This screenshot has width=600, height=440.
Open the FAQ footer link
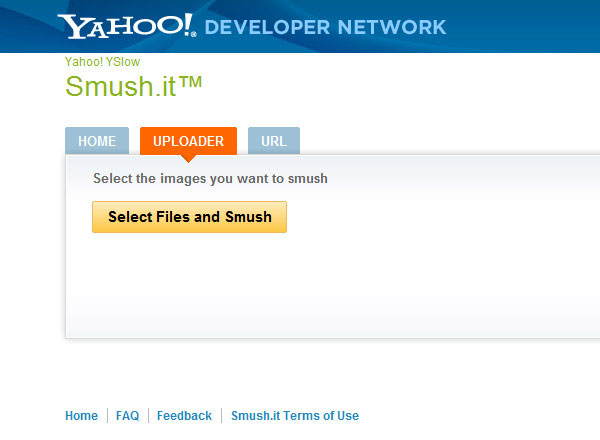click(x=127, y=416)
